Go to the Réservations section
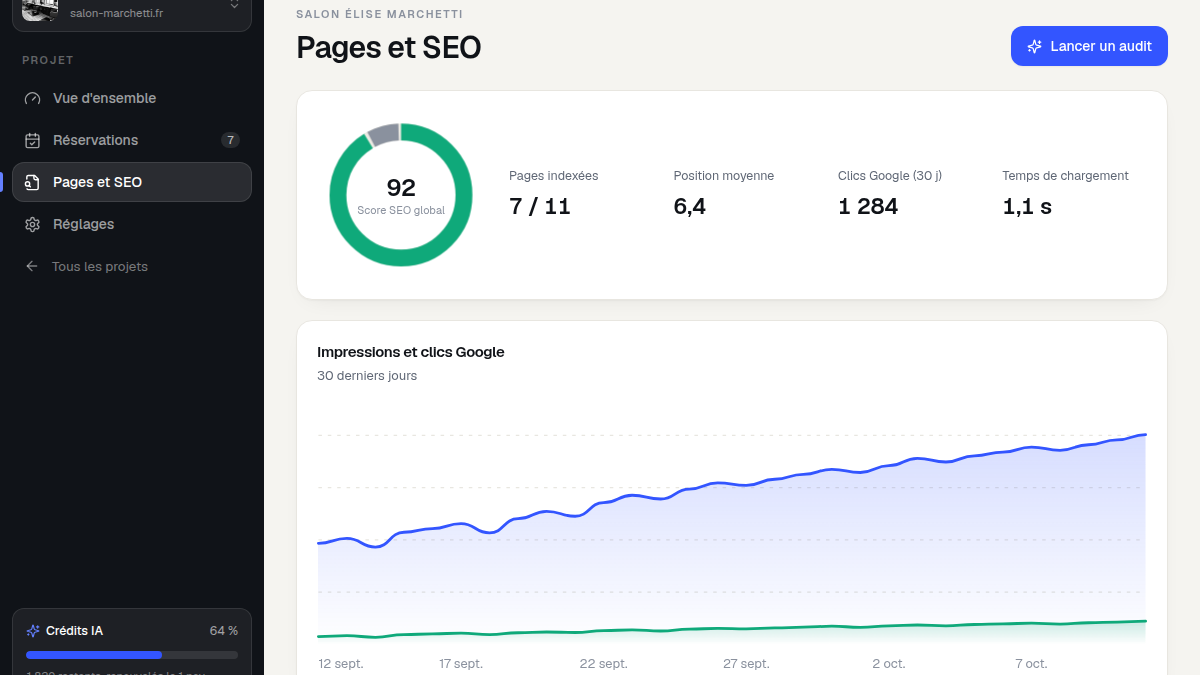The image size is (1200, 675). 132,140
